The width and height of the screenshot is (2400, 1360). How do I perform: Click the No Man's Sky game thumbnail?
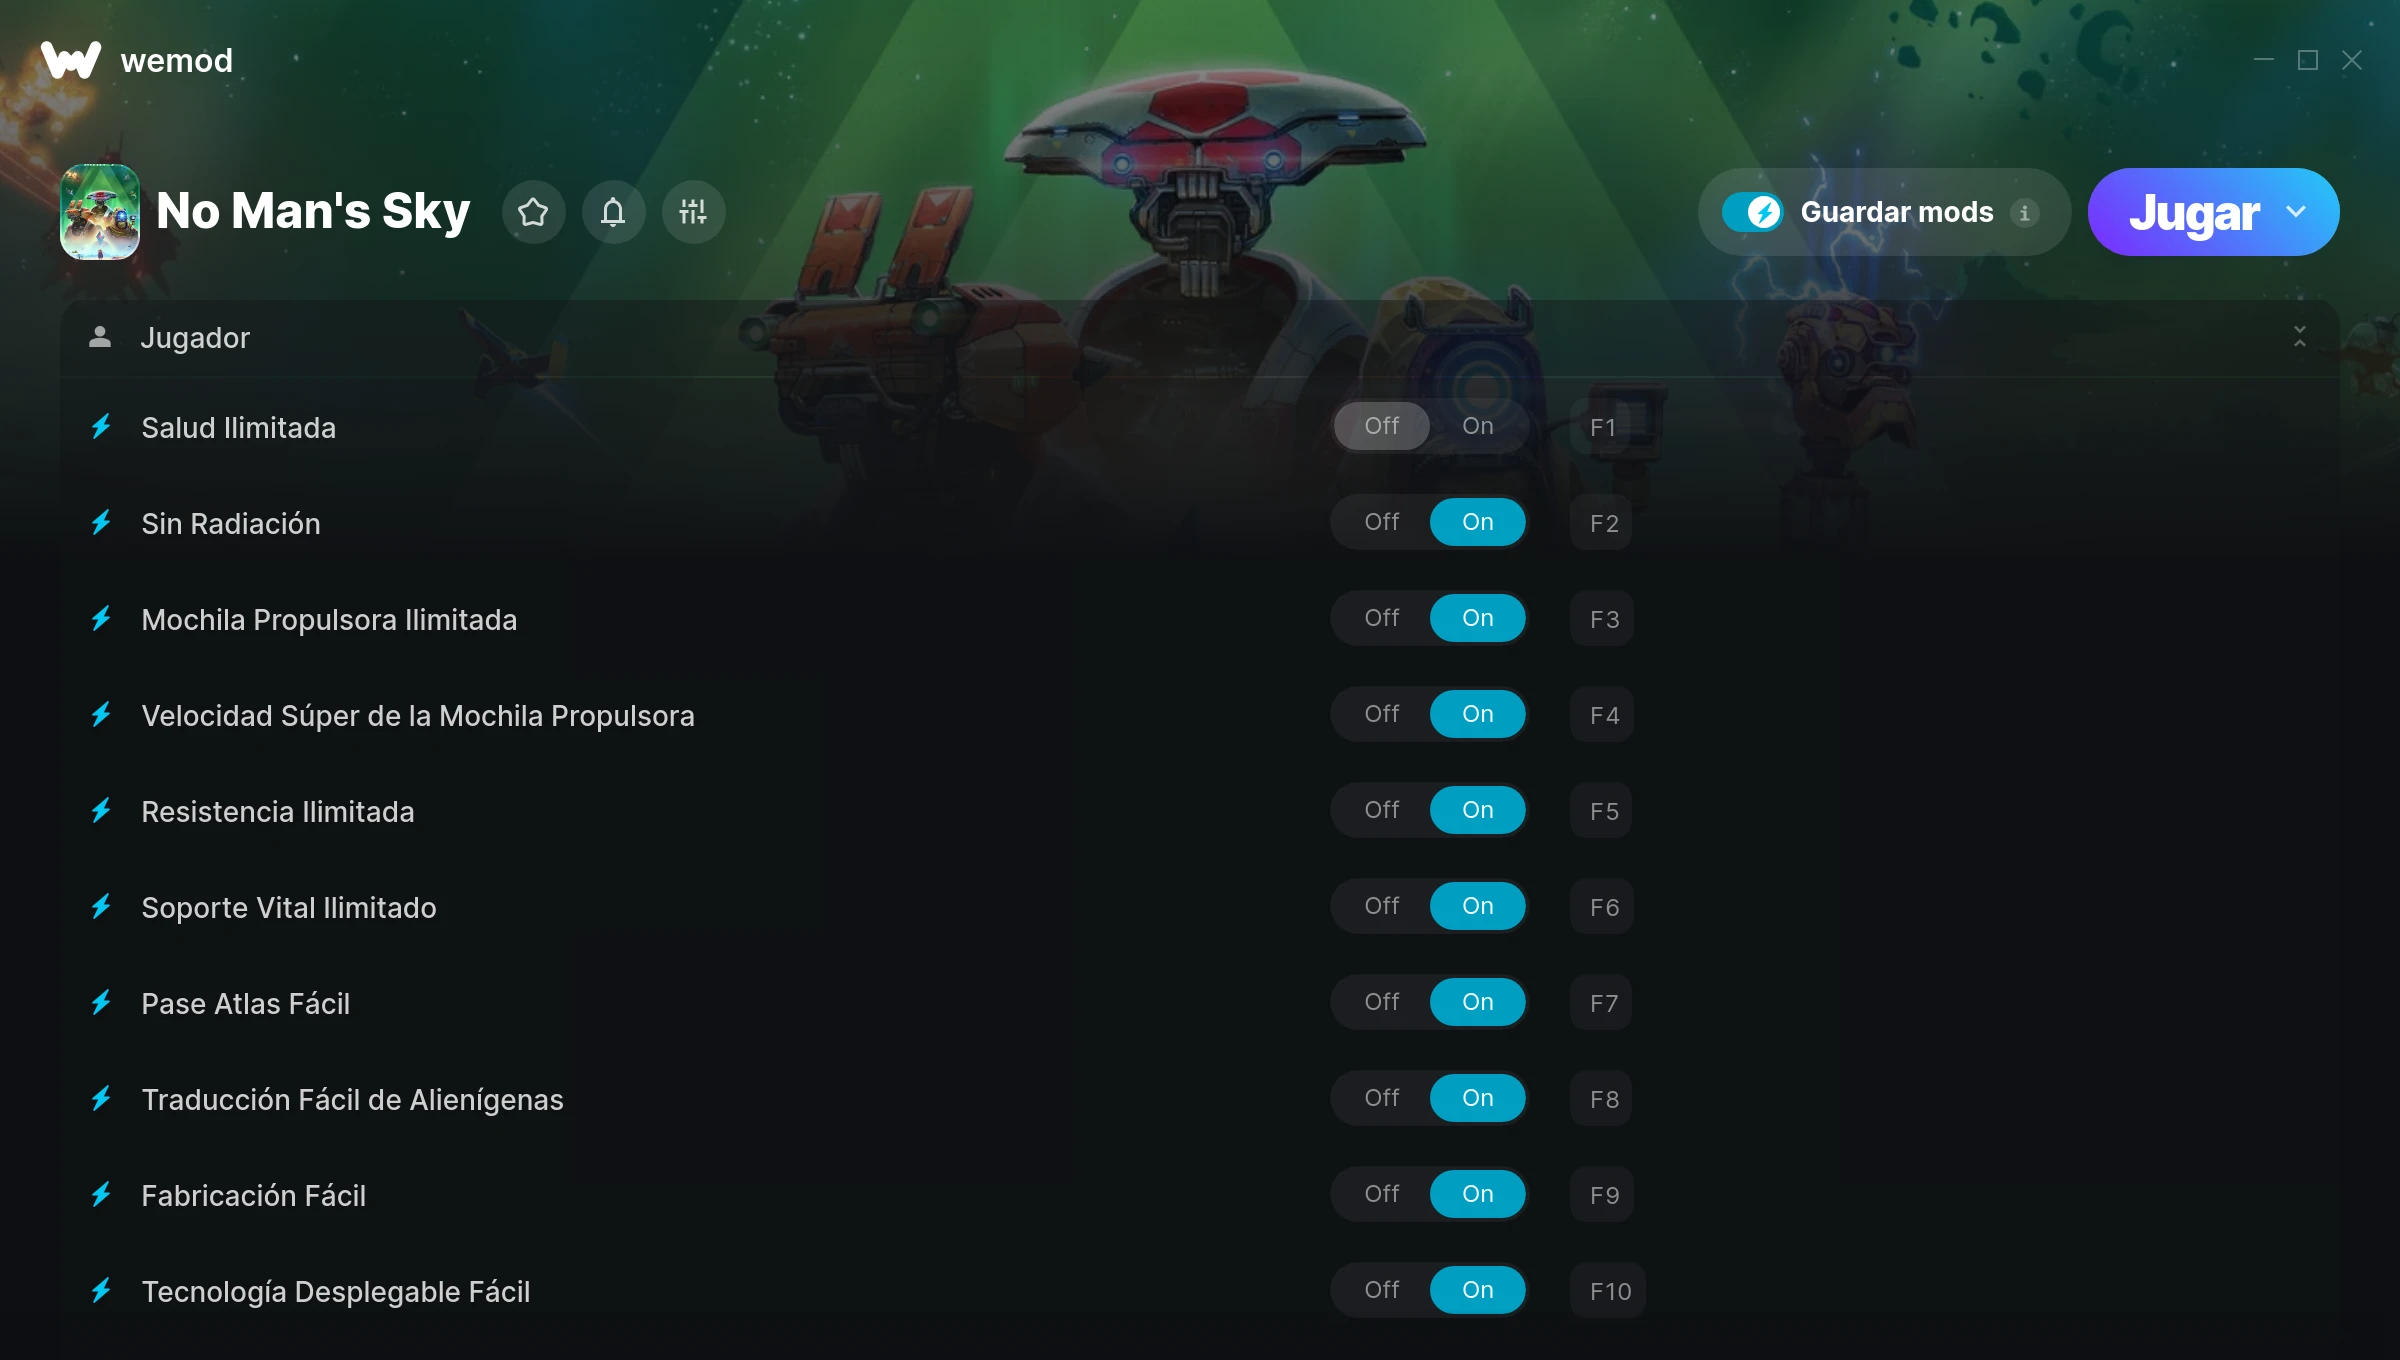point(100,212)
